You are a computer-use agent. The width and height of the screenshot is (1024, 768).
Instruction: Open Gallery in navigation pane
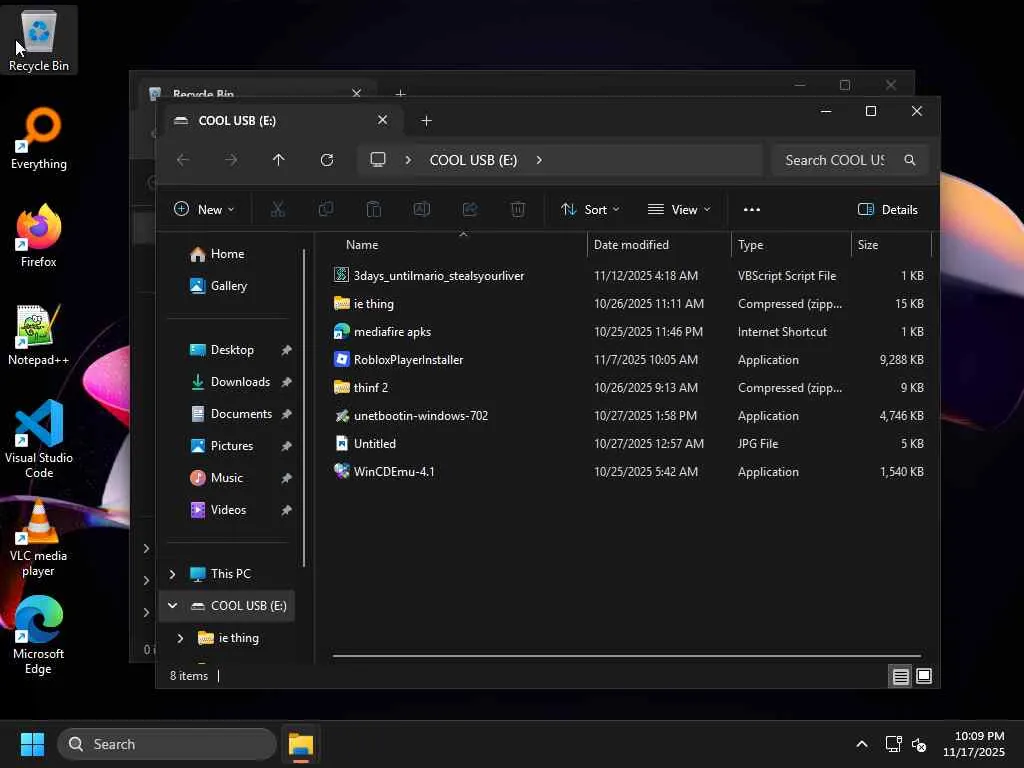click(x=229, y=286)
